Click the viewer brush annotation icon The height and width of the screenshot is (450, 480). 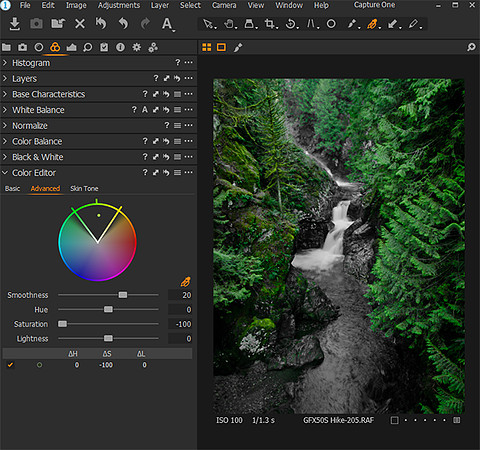pos(238,47)
